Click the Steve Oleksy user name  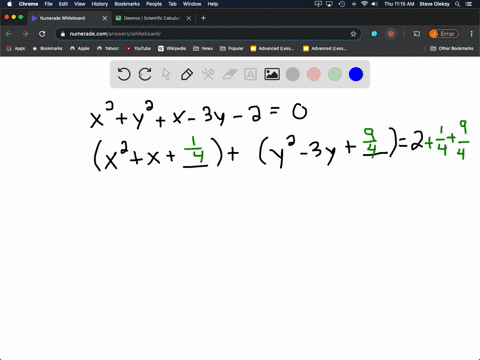tap(434, 4)
